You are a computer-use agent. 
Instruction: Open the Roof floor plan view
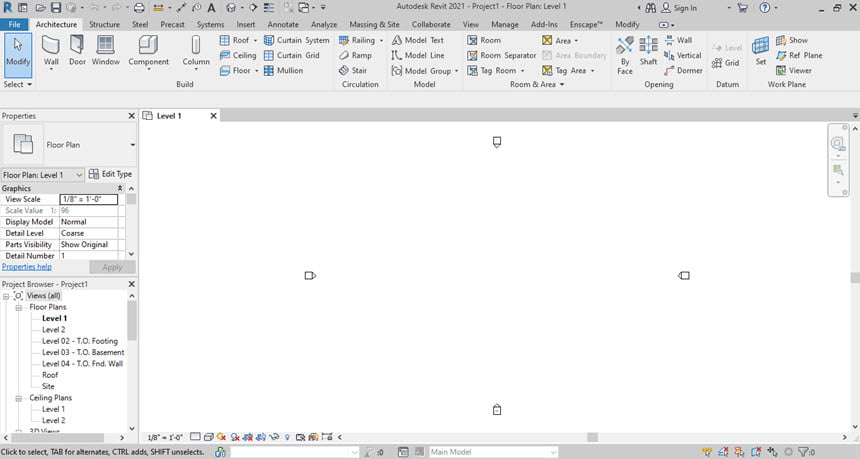pos(50,375)
